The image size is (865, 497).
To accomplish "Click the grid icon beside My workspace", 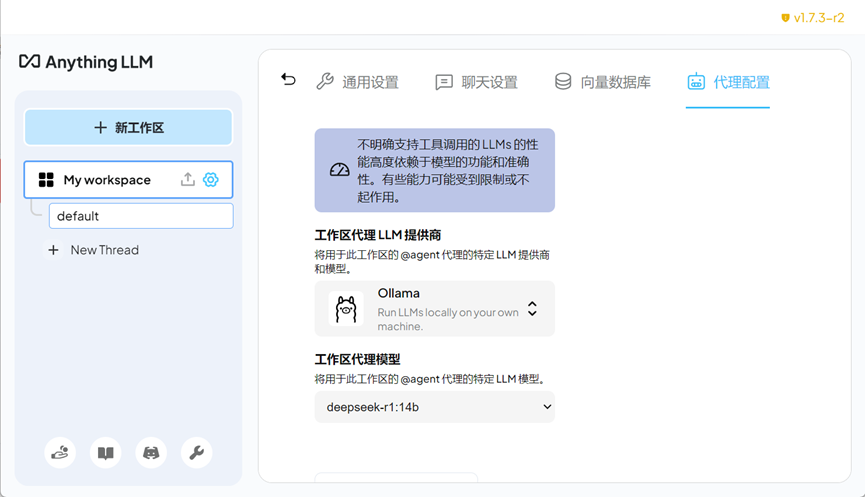I will coord(46,180).
